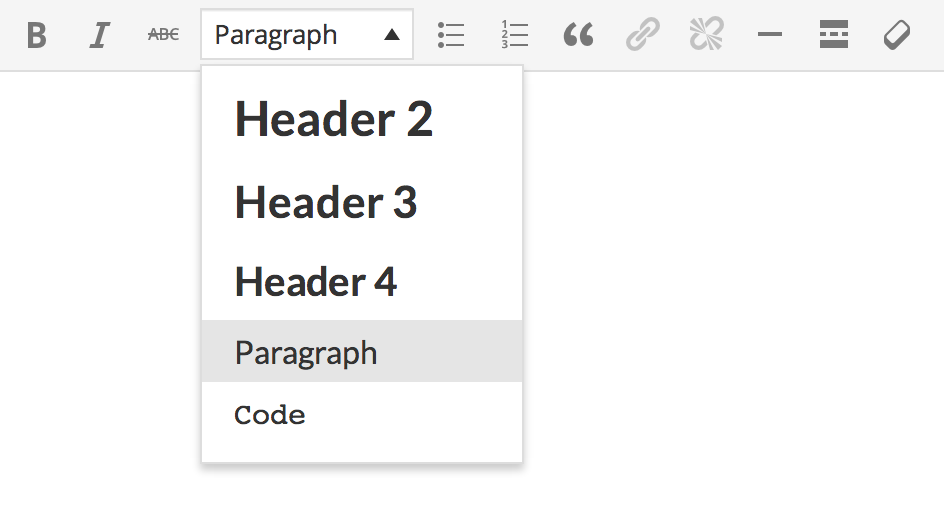The width and height of the screenshot is (944, 514).
Task: Clear formatting with the eraser icon
Action: click(x=897, y=36)
